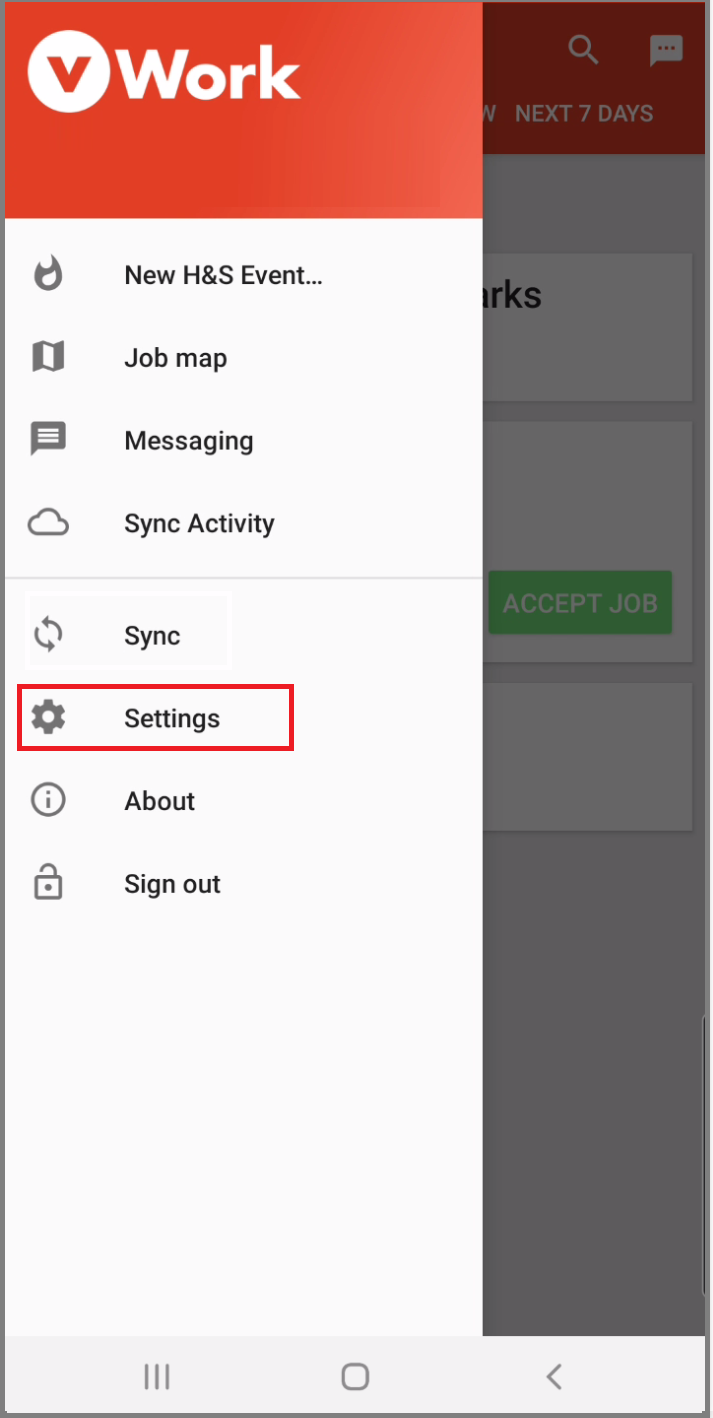Screen dimensions: 713x1418
Task: Switch to the NEXT 7 DAYS tab
Action: (584, 113)
